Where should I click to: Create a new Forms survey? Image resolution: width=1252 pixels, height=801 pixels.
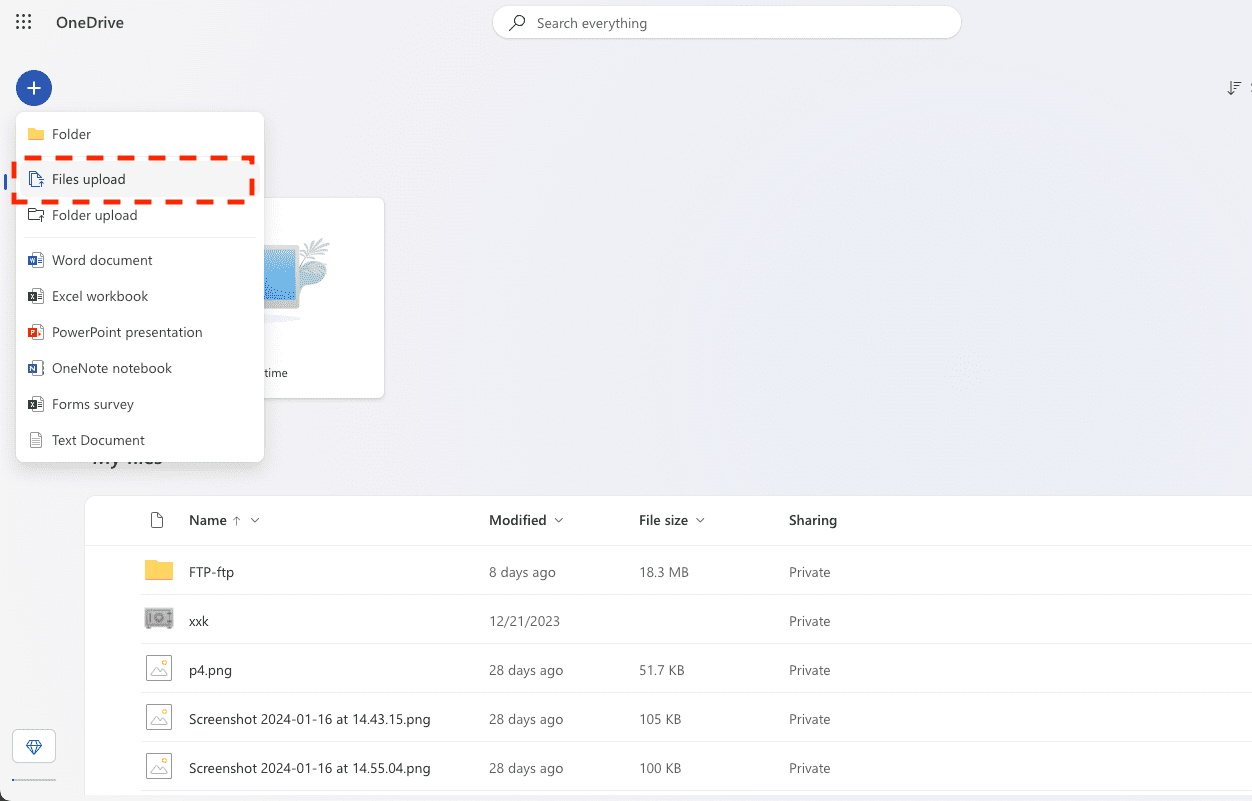(x=140, y=404)
